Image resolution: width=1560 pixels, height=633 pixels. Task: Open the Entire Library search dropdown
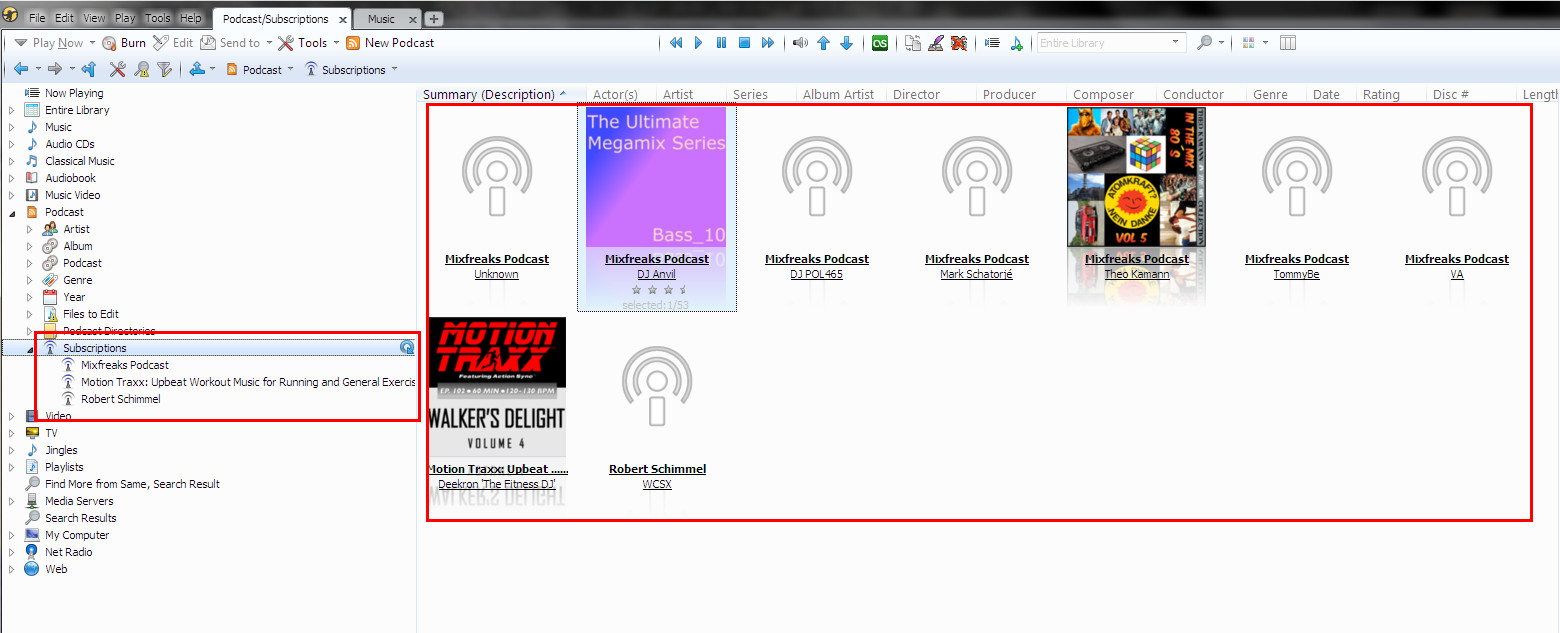point(1176,43)
